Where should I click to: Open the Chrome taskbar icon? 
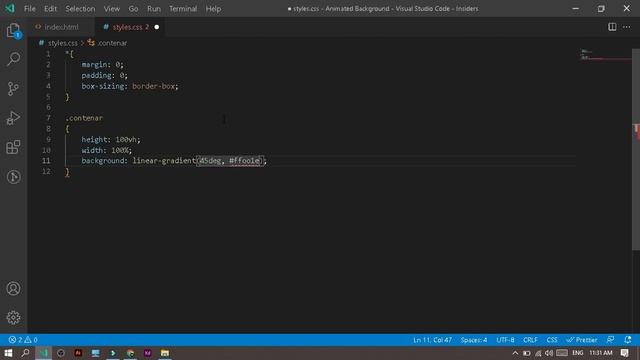[130, 353]
